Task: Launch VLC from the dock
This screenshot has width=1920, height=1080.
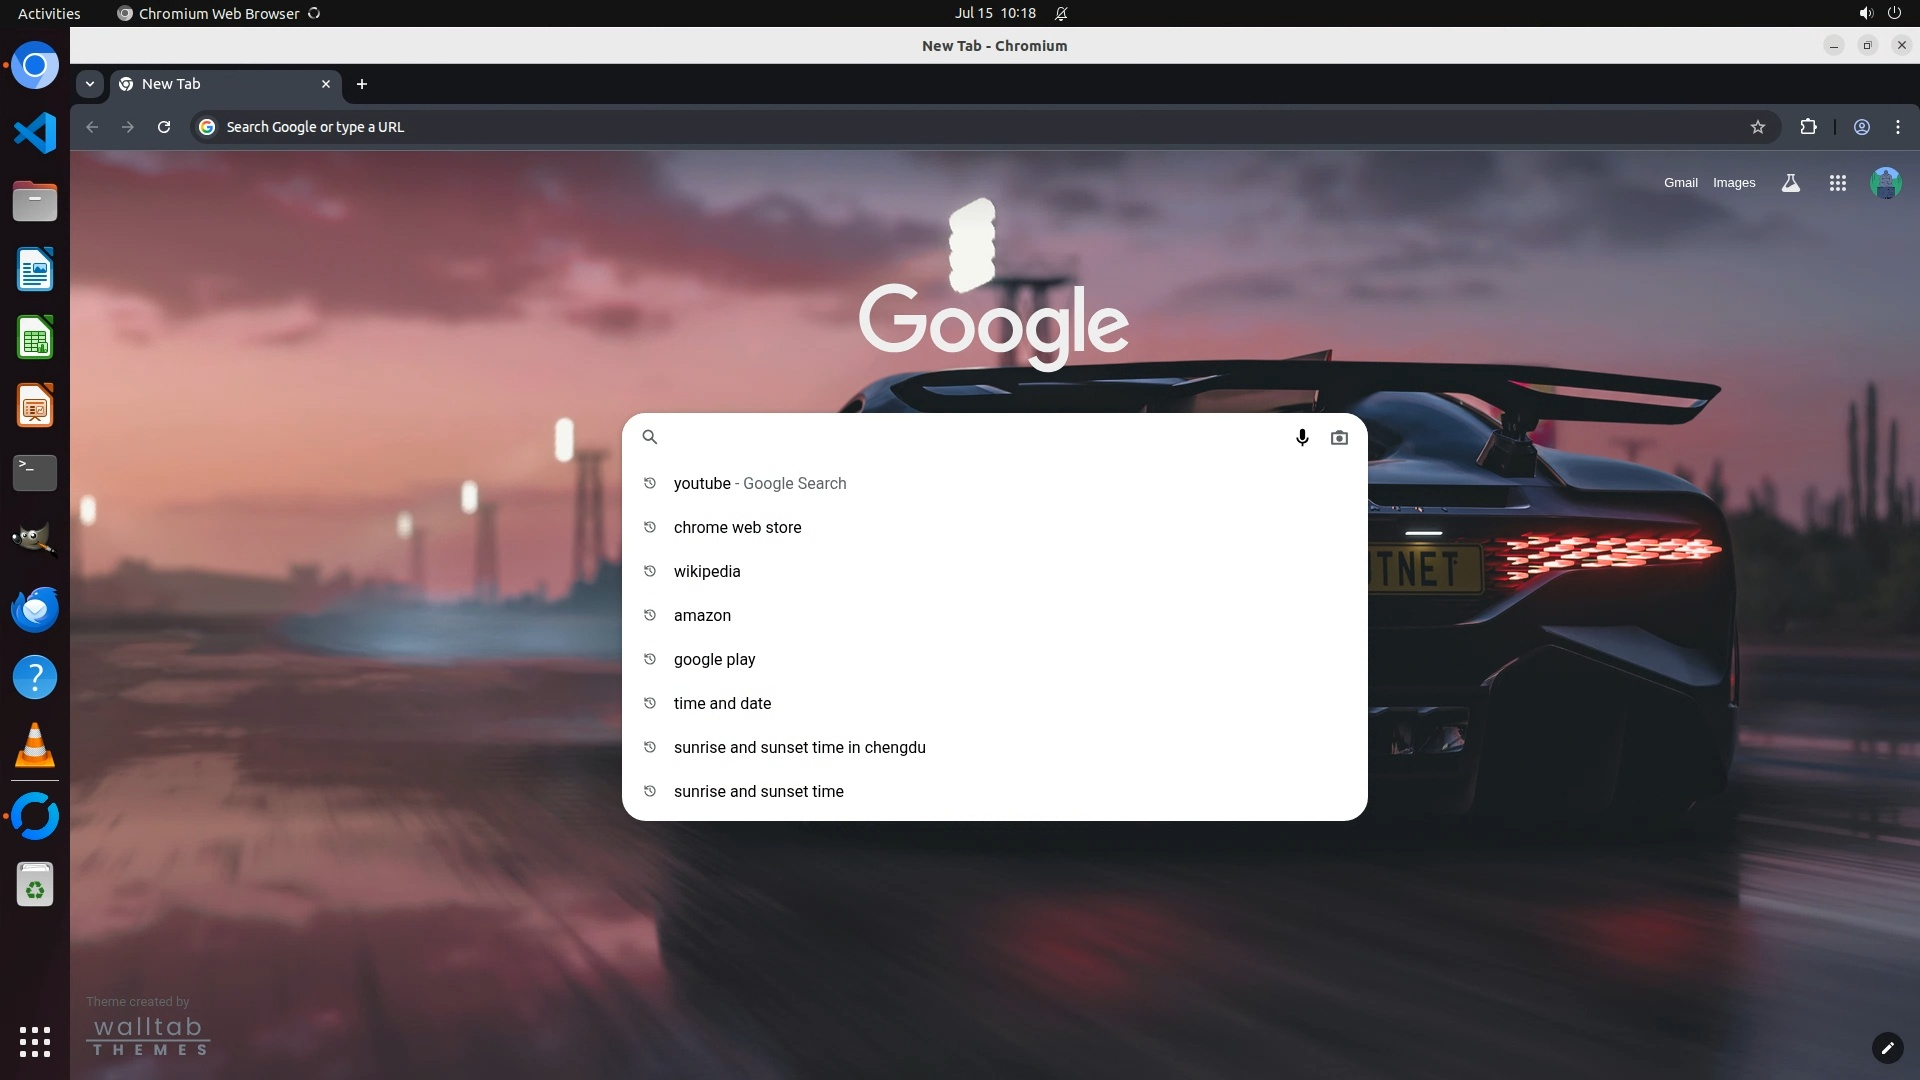Action: click(35, 745)
